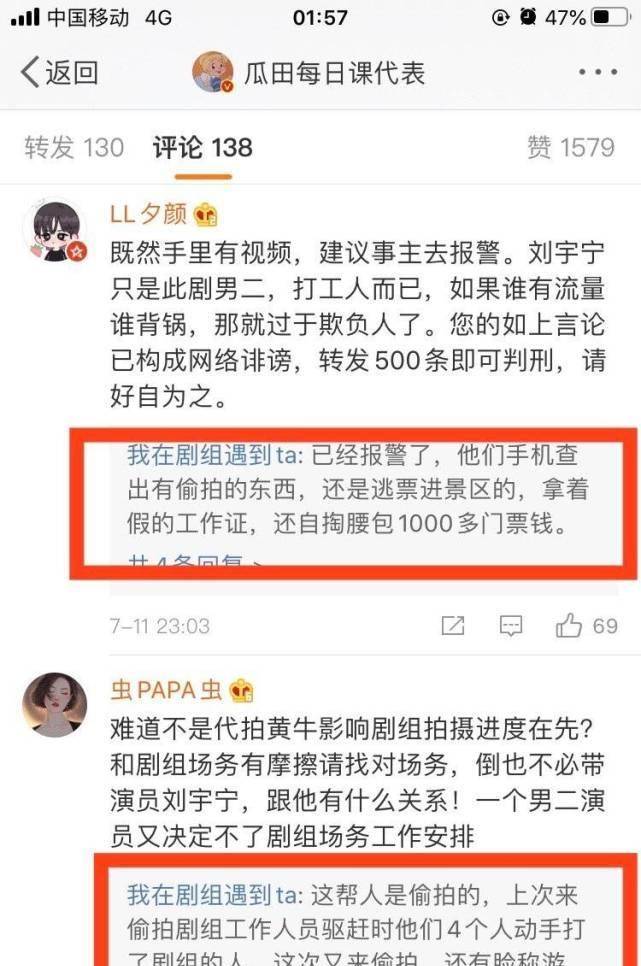Tap the 瓜田每日课代表 profile avatar
This screenshot has width=641, height=966.
point(213,72)
